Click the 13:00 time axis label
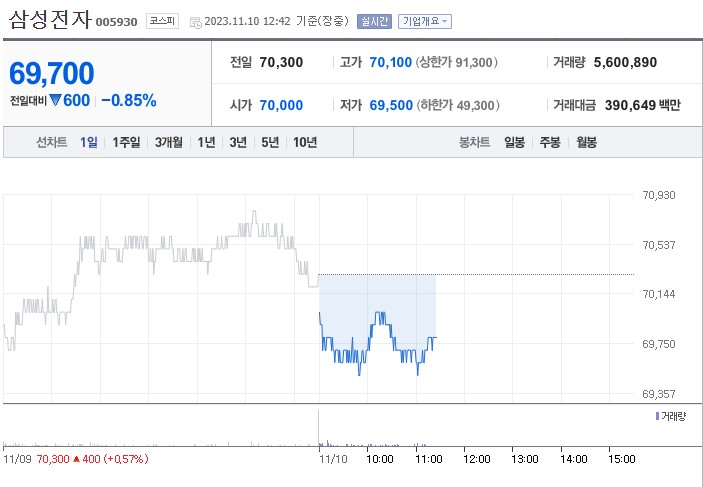 click(x=525, y=459)
